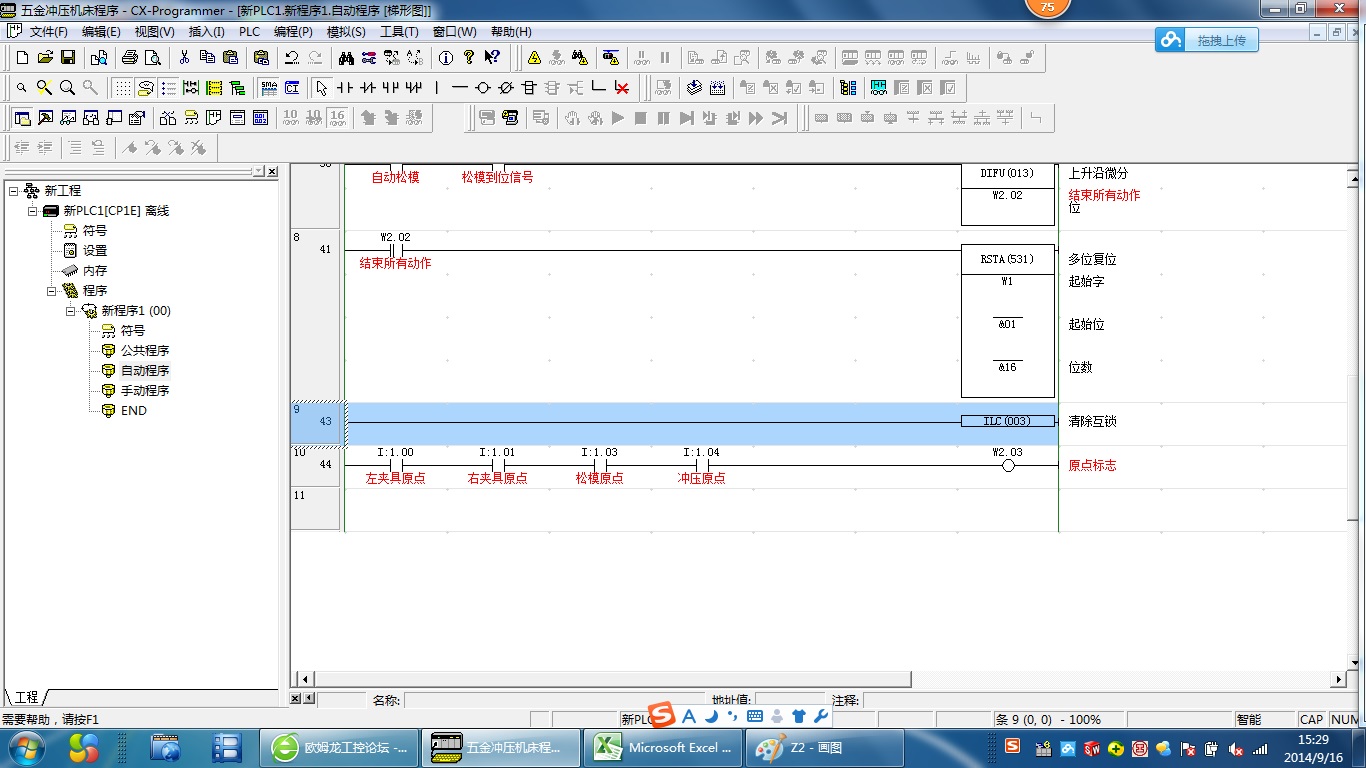Select the new coil tool

point(483,88)
